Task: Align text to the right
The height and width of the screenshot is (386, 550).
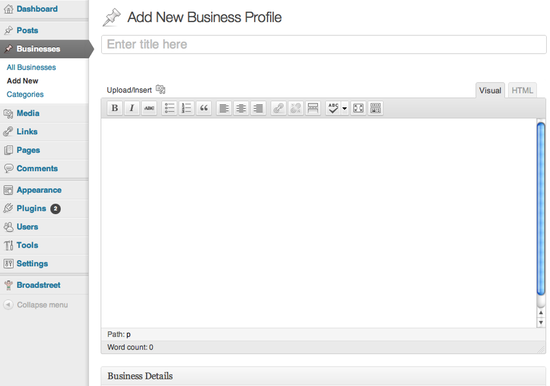Action: click(258, 108)
